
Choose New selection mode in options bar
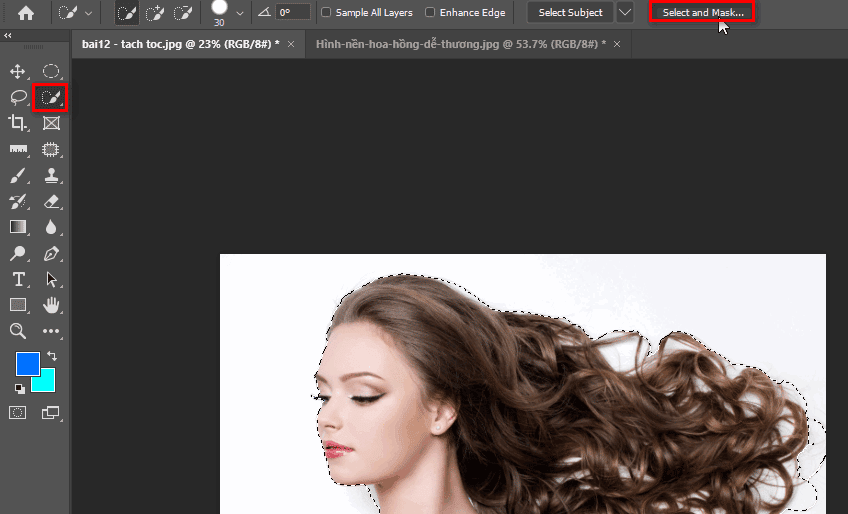click(127, 12)
